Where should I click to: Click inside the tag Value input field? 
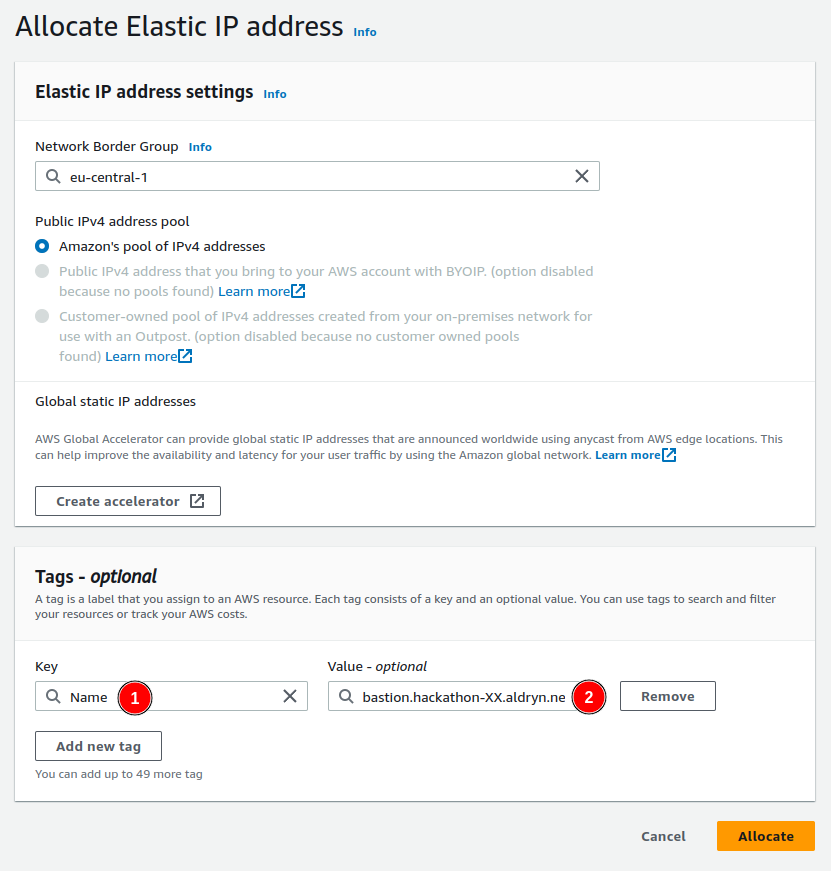coord(470,696)
